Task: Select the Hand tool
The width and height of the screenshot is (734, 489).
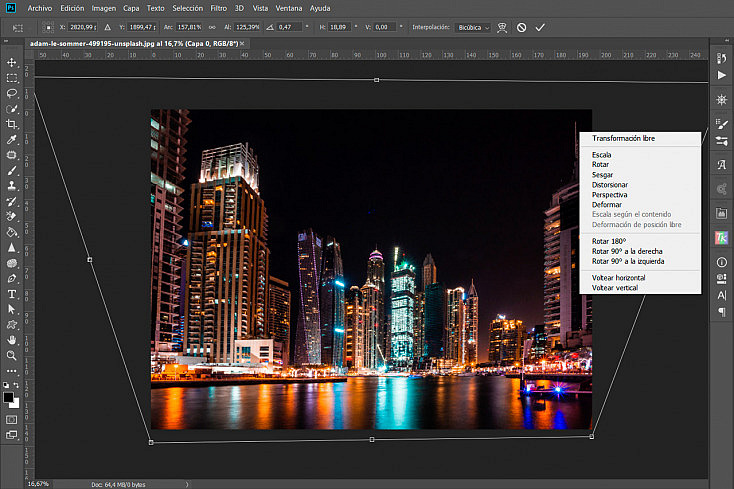Action: (12, 340)
